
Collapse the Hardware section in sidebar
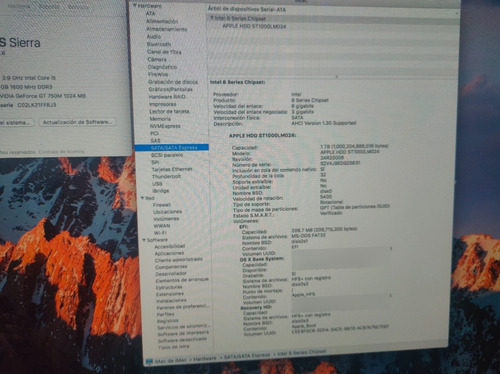coord(135,6)
